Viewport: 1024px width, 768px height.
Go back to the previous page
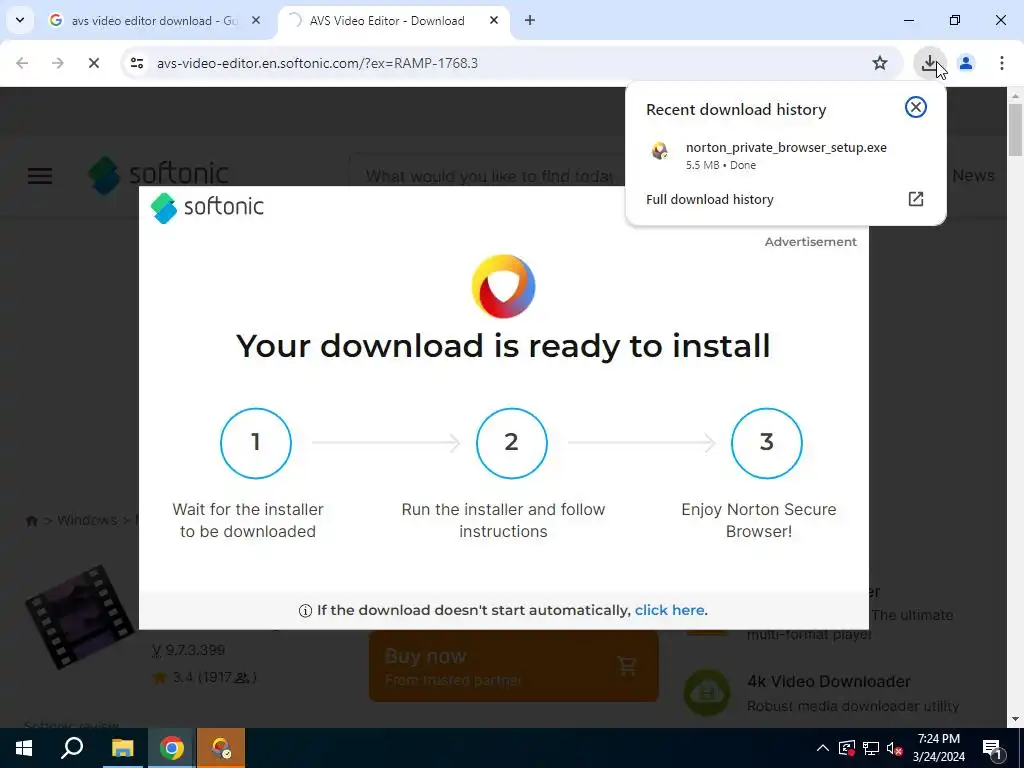click(22, 63)
